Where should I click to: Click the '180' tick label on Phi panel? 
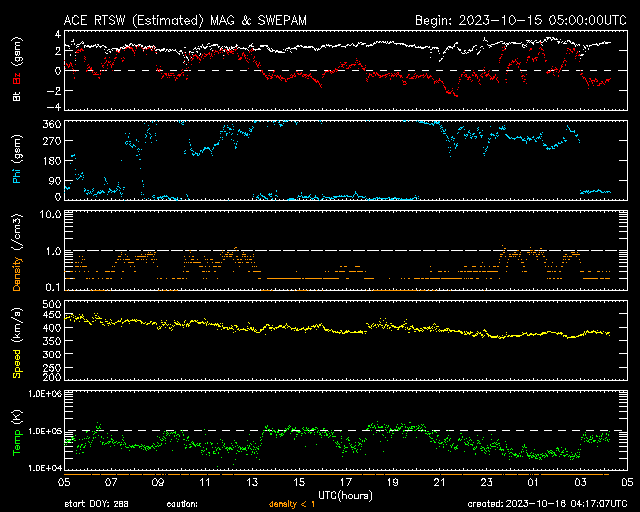click(52, 161)
